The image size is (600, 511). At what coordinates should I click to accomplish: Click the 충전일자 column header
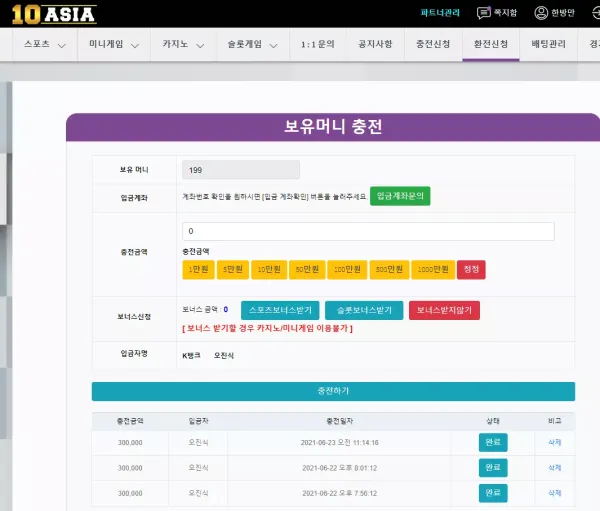pos(339,421)
